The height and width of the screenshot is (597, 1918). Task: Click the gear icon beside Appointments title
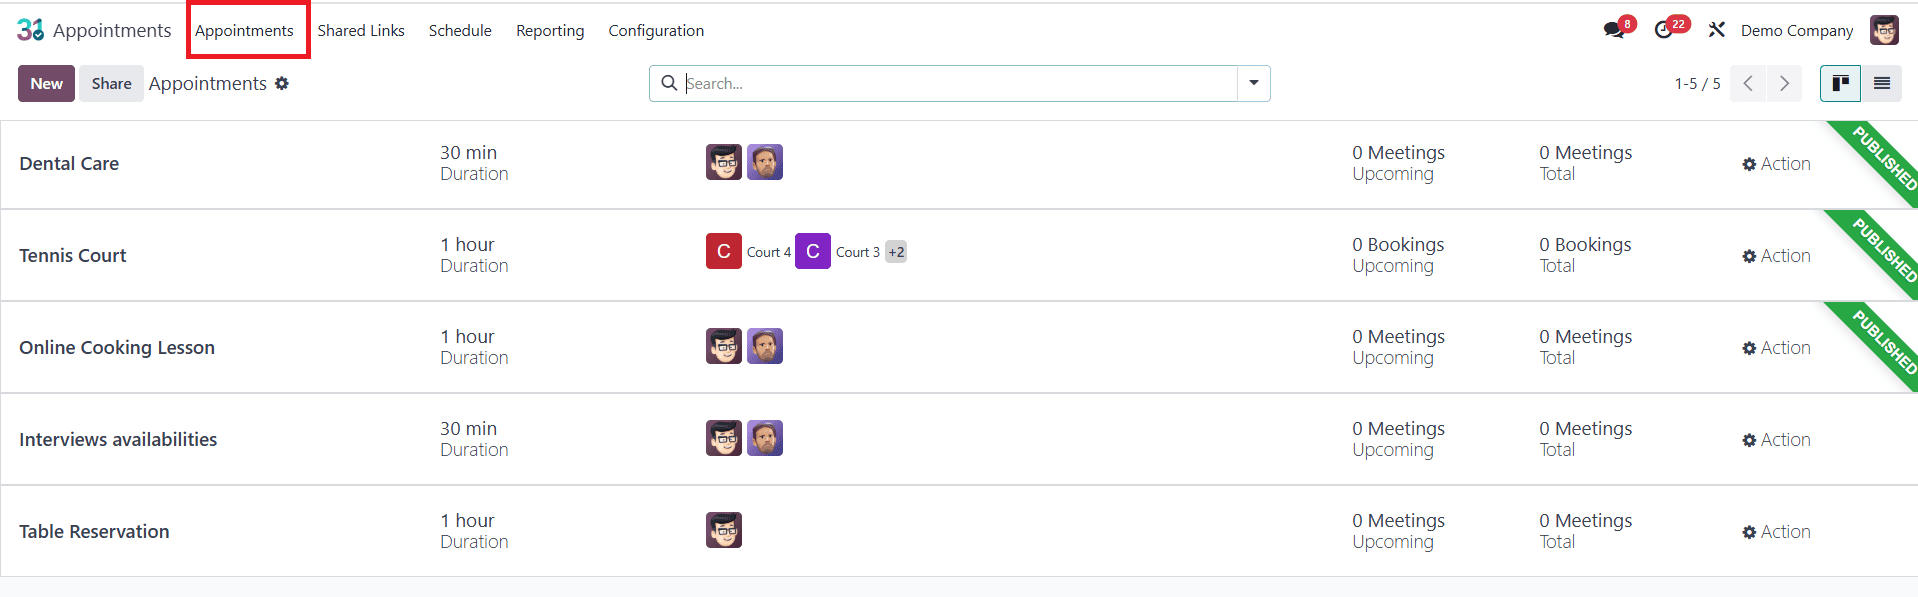click(282, 83)
